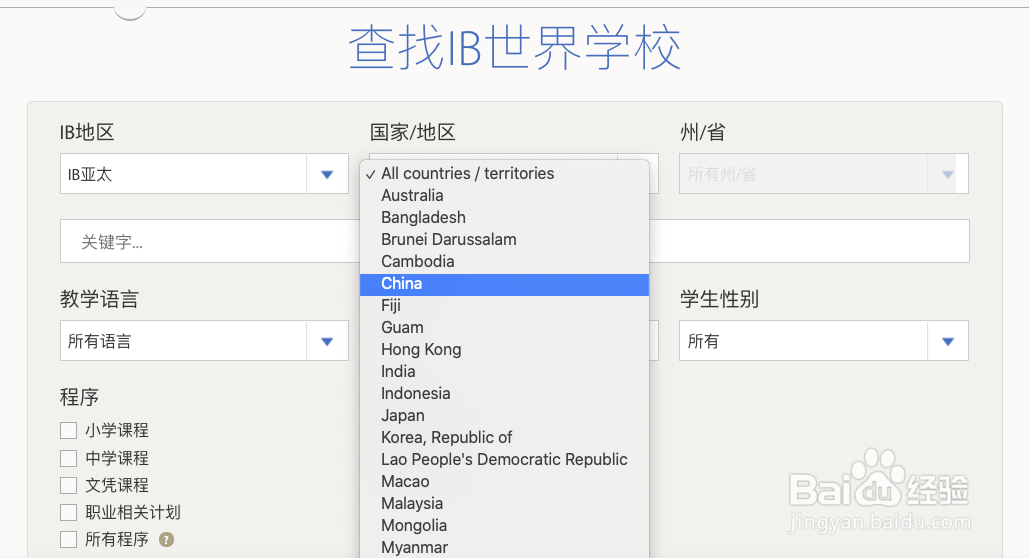Select the 所有程序 checkbox

[x=68, y=540]
